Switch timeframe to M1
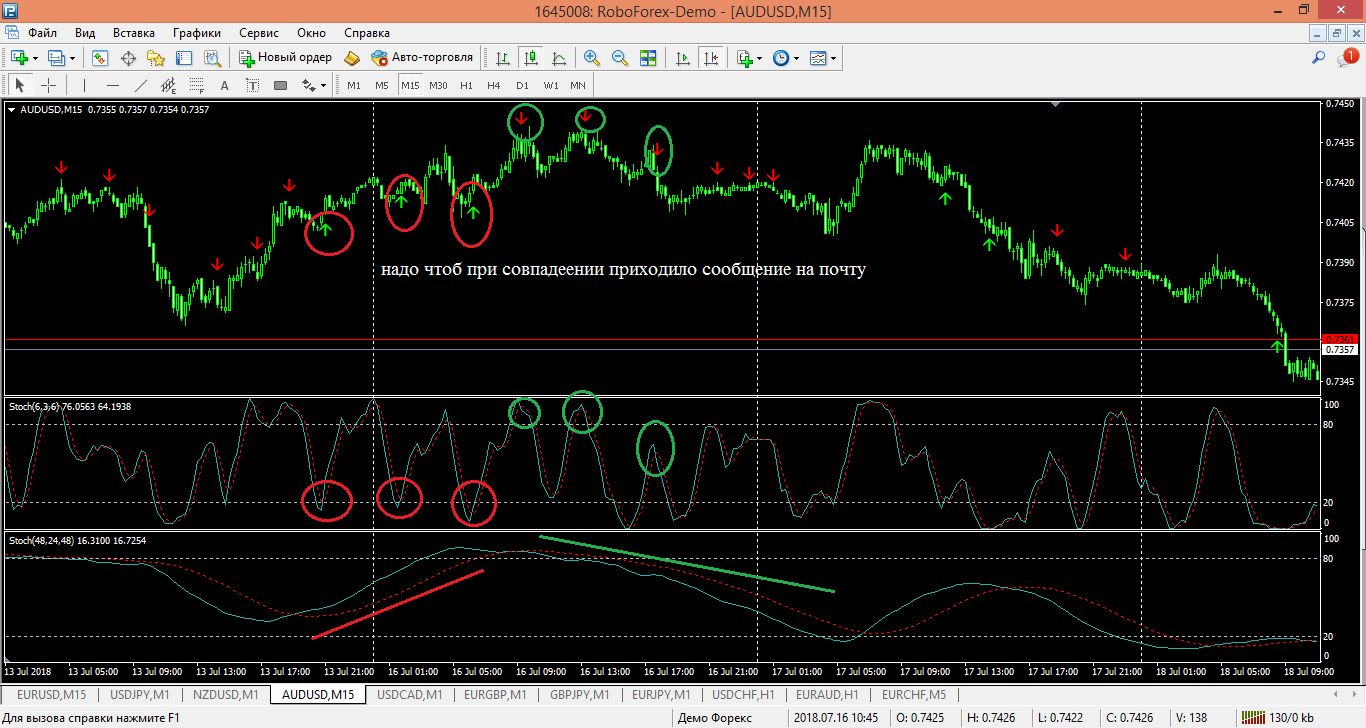1366x728 pixels. click(354, 85)
